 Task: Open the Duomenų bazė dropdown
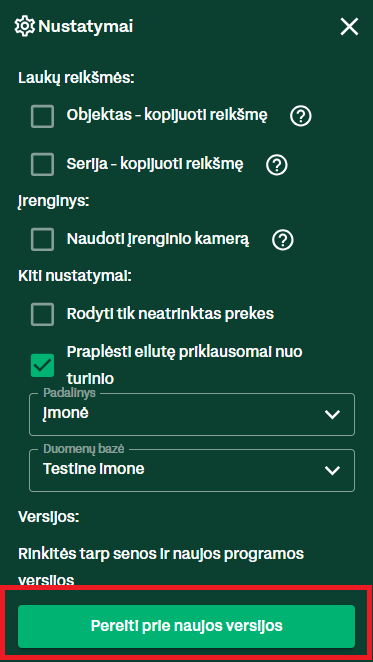click(192, 470)
